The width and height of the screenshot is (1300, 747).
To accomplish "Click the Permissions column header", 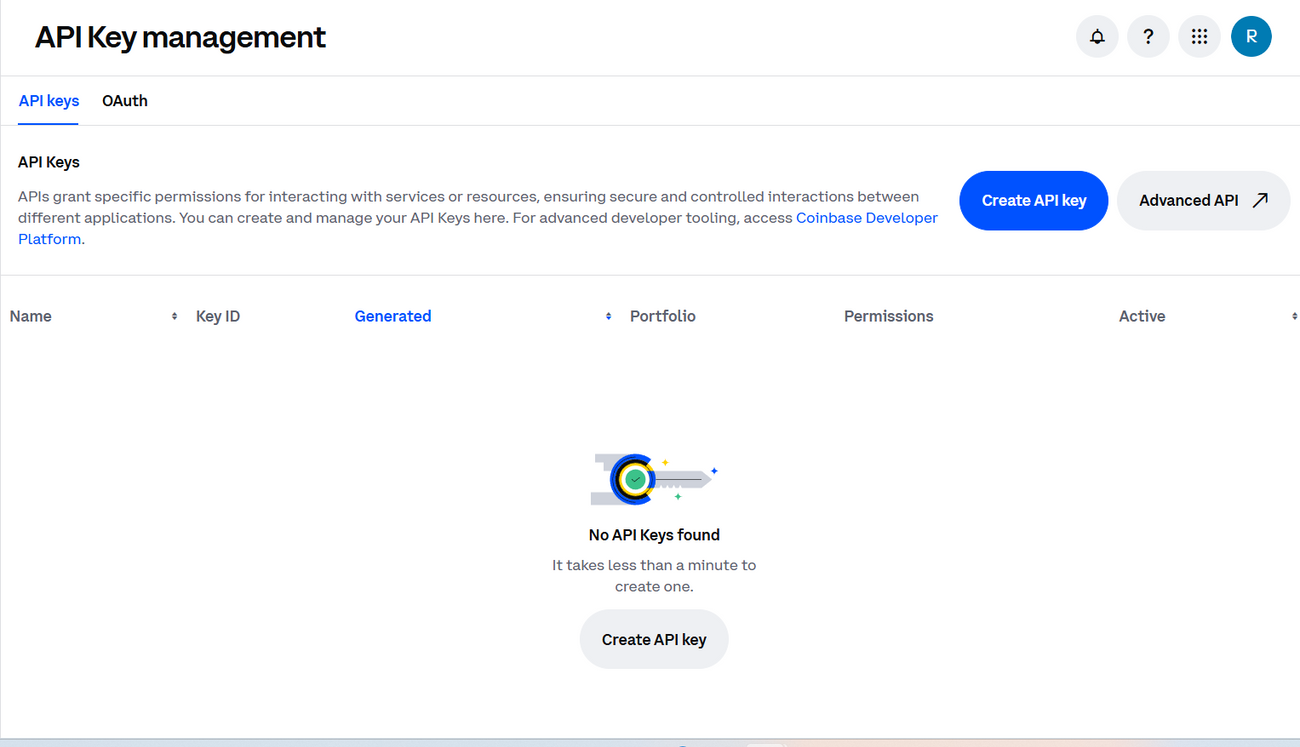I will [888, 316].
